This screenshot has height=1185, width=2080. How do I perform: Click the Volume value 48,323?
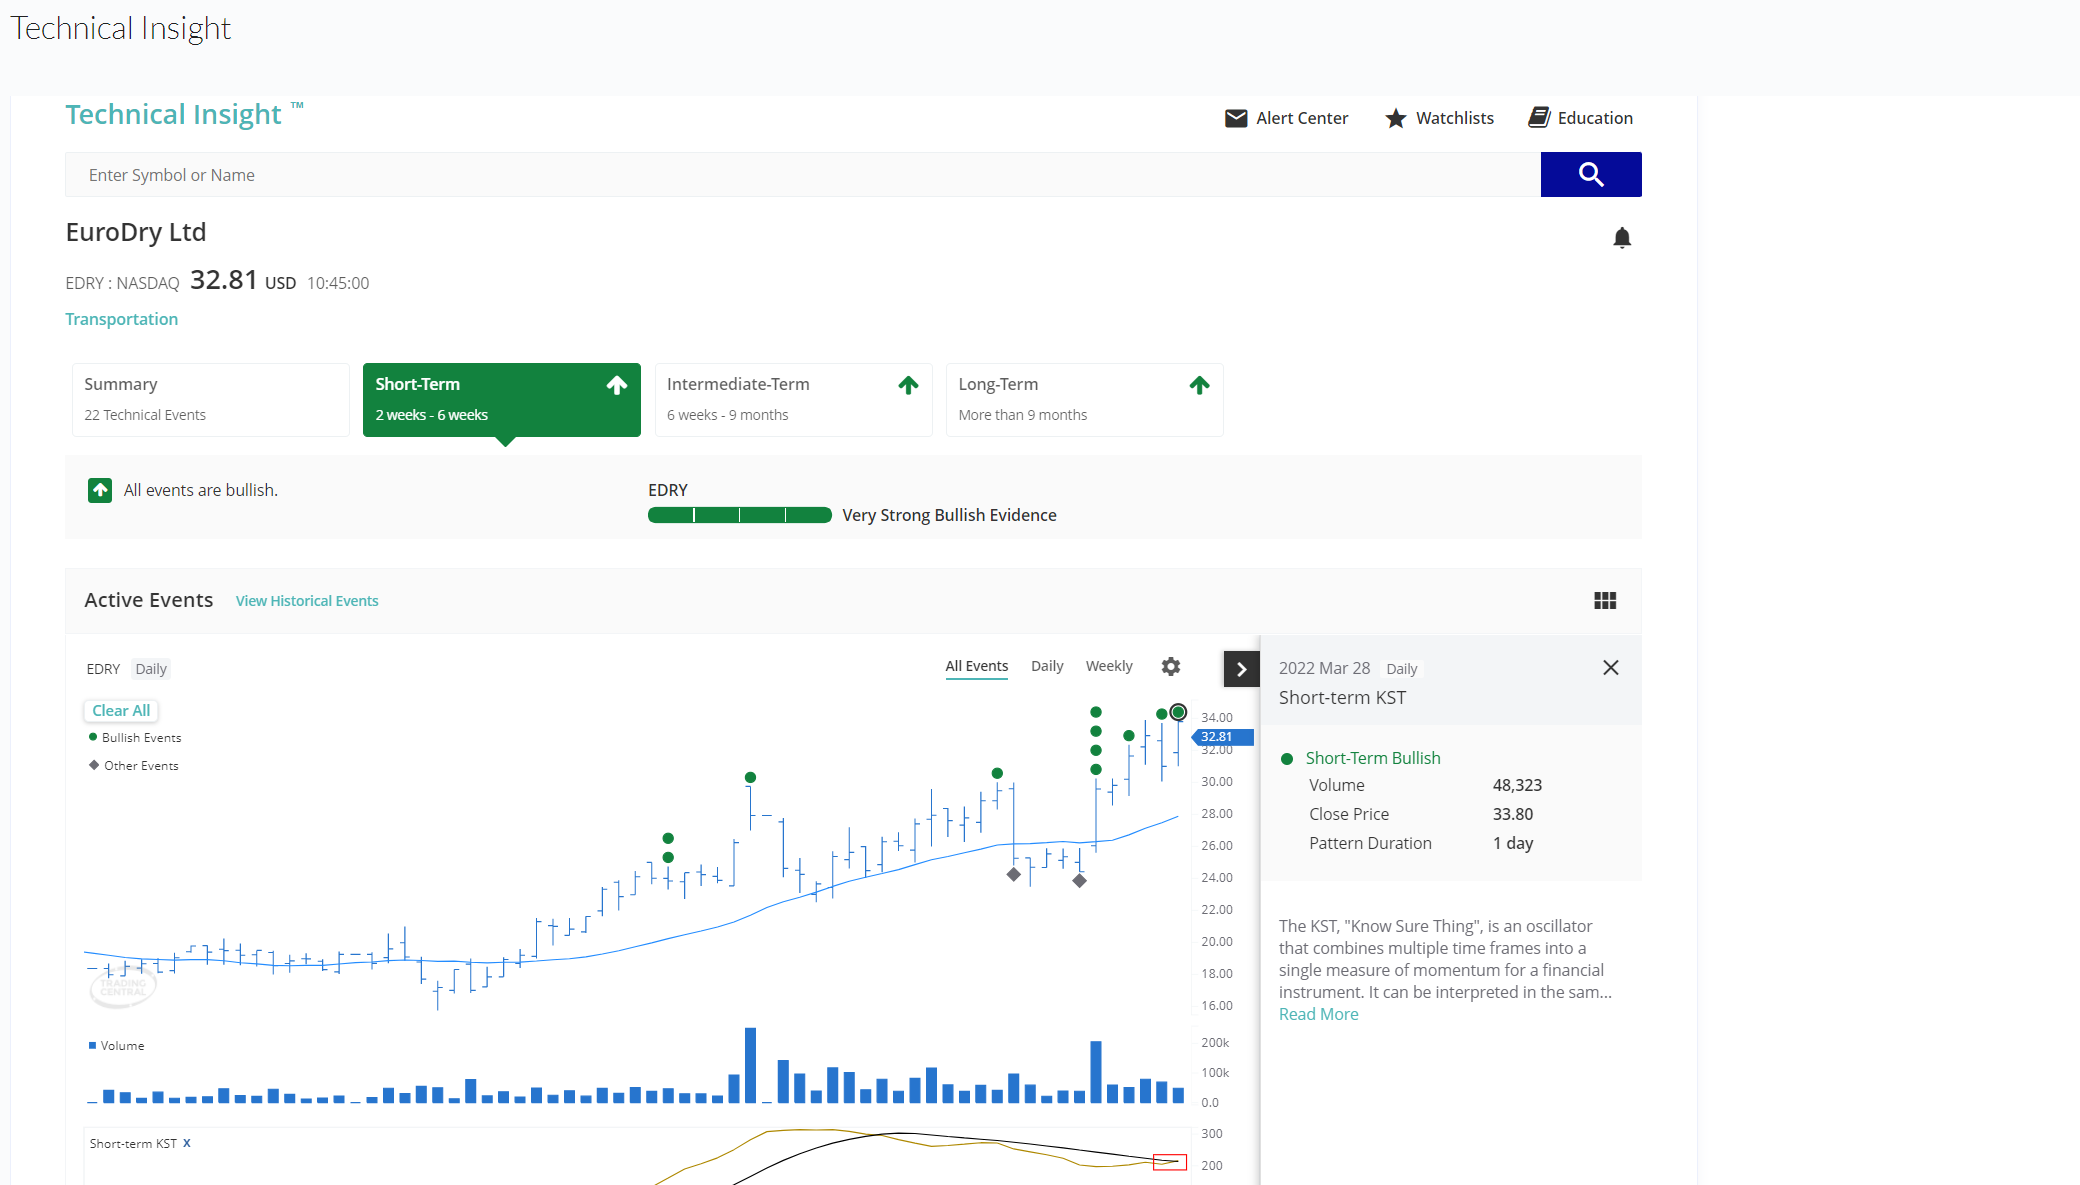click(x=1517, y=785)
